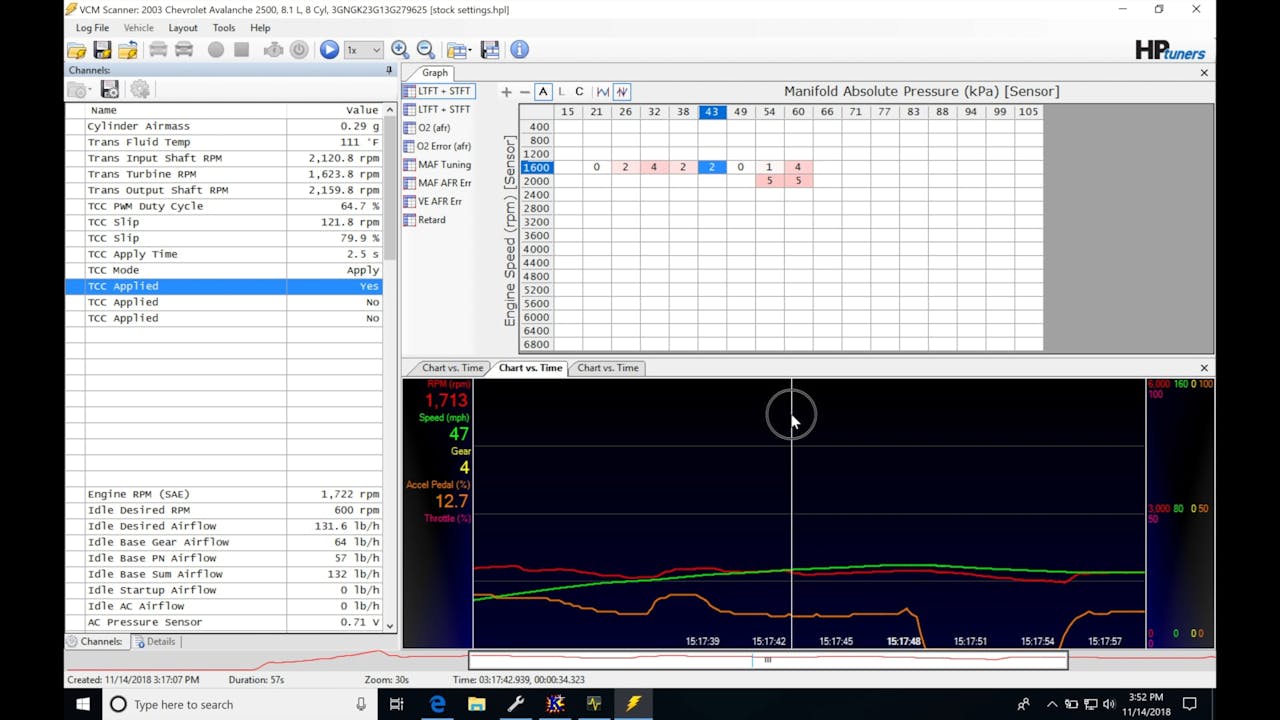Toggle the A display mode button

tap(543, 92)
